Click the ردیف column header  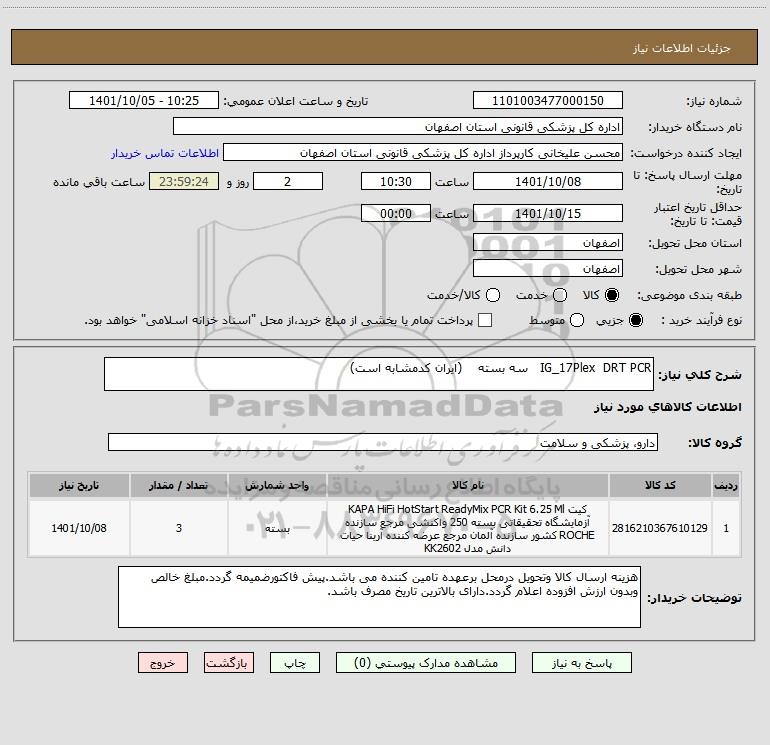(726, 485)
